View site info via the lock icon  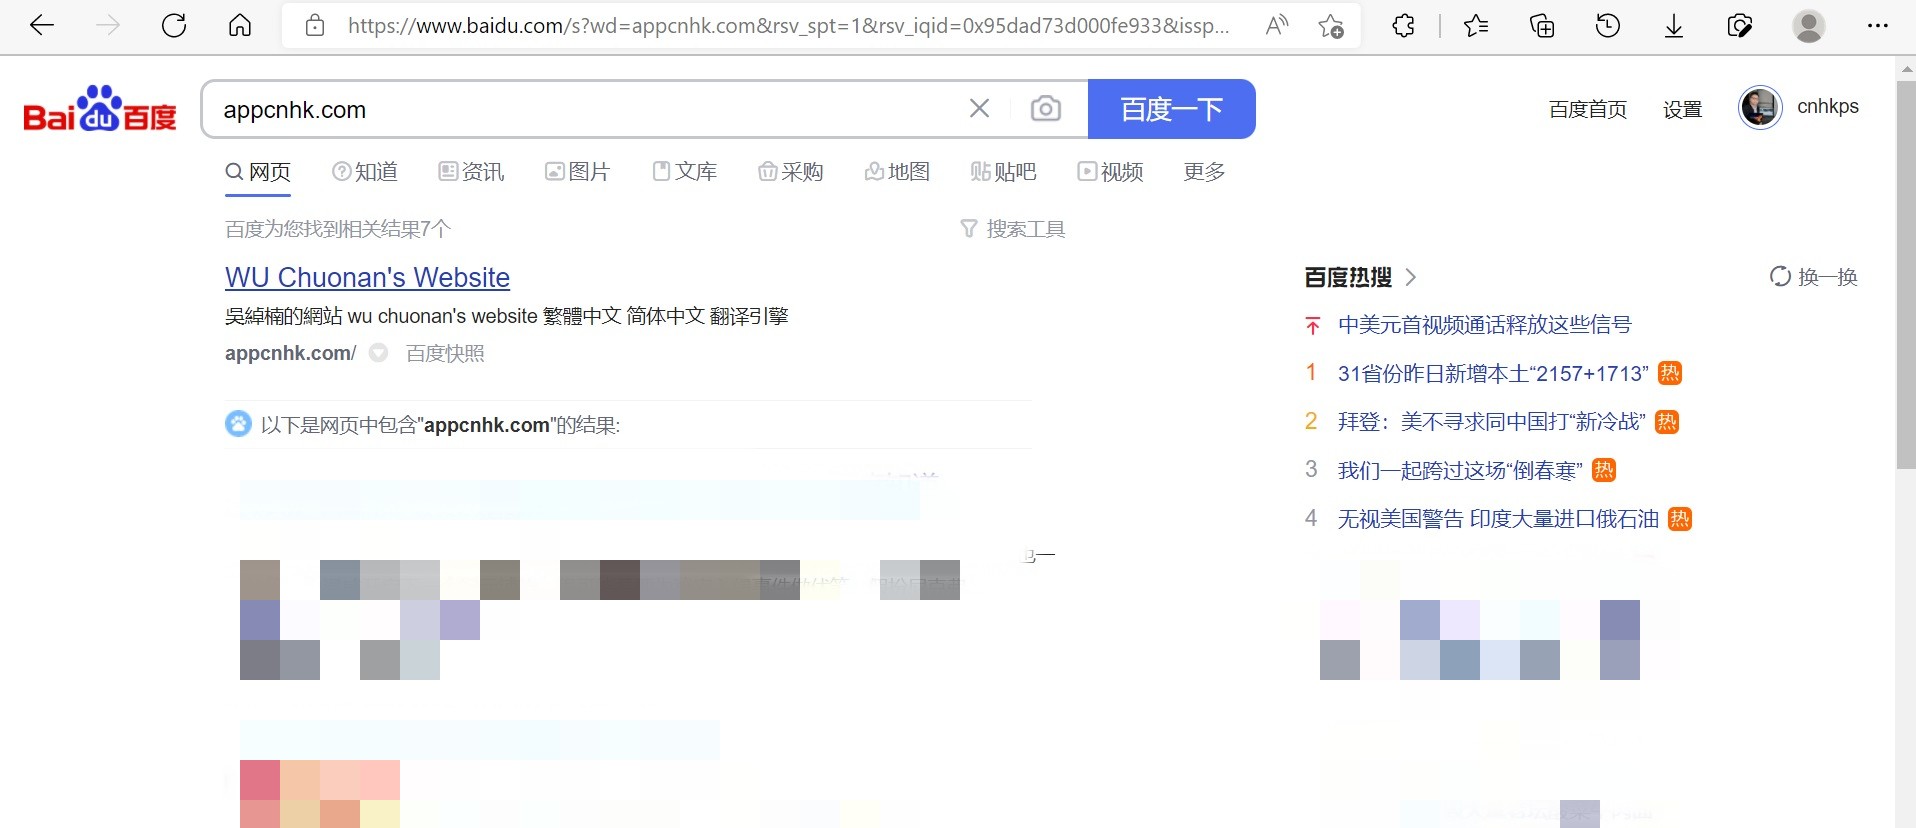pyautogui.click(x=315, y=26)
